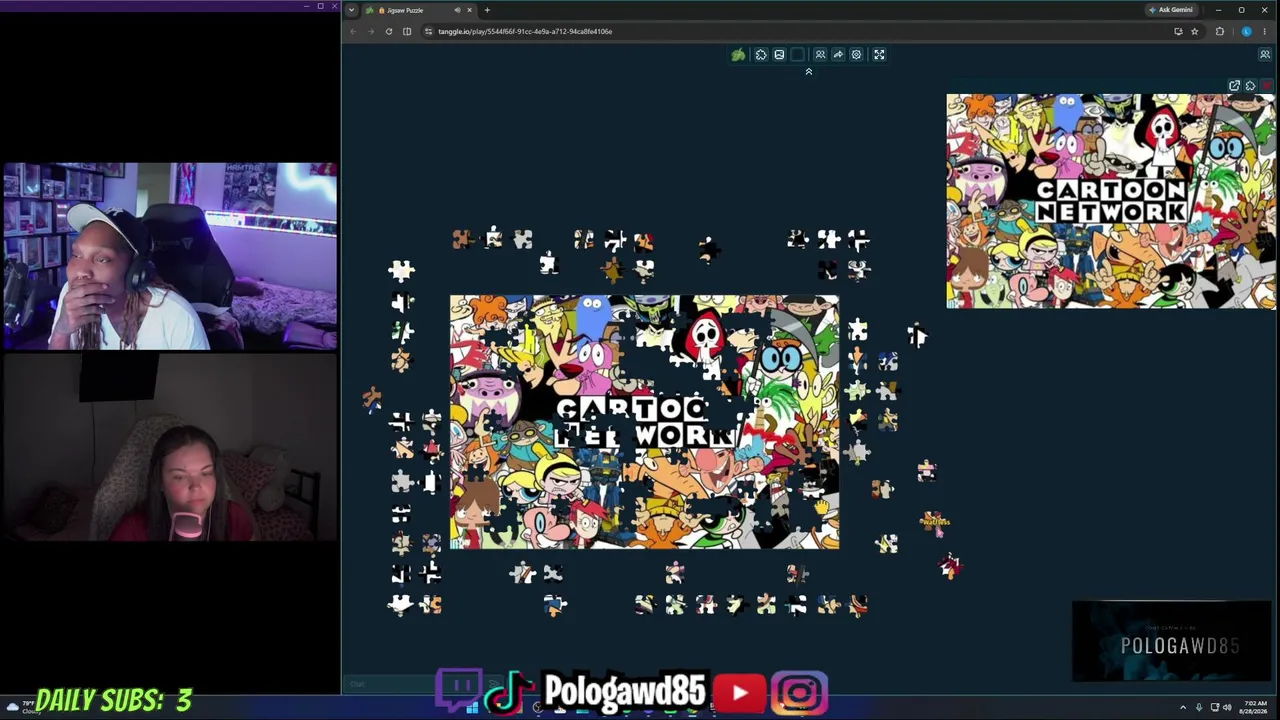Click the assembled Cartoon Network puzzle board
Viewport: 1280px width, 720px height.
coord(644,422)
